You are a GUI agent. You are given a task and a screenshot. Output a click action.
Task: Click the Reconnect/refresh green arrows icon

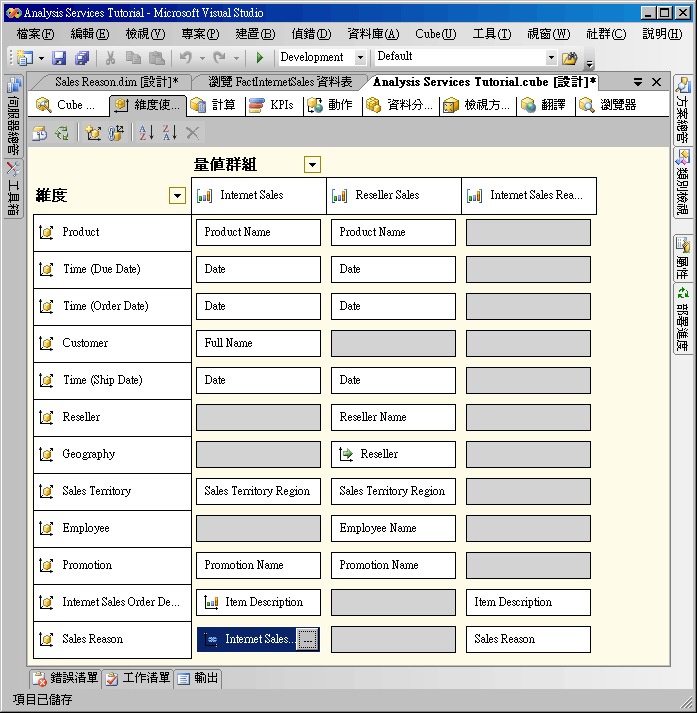pos(62,133)
